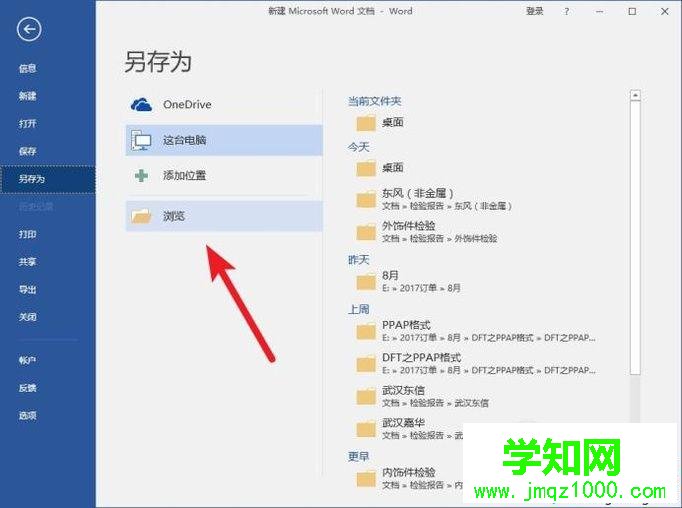Click the 武汉东信 folder icon
The height and width of the screenshot is (508, 682).
coord(366,397)
